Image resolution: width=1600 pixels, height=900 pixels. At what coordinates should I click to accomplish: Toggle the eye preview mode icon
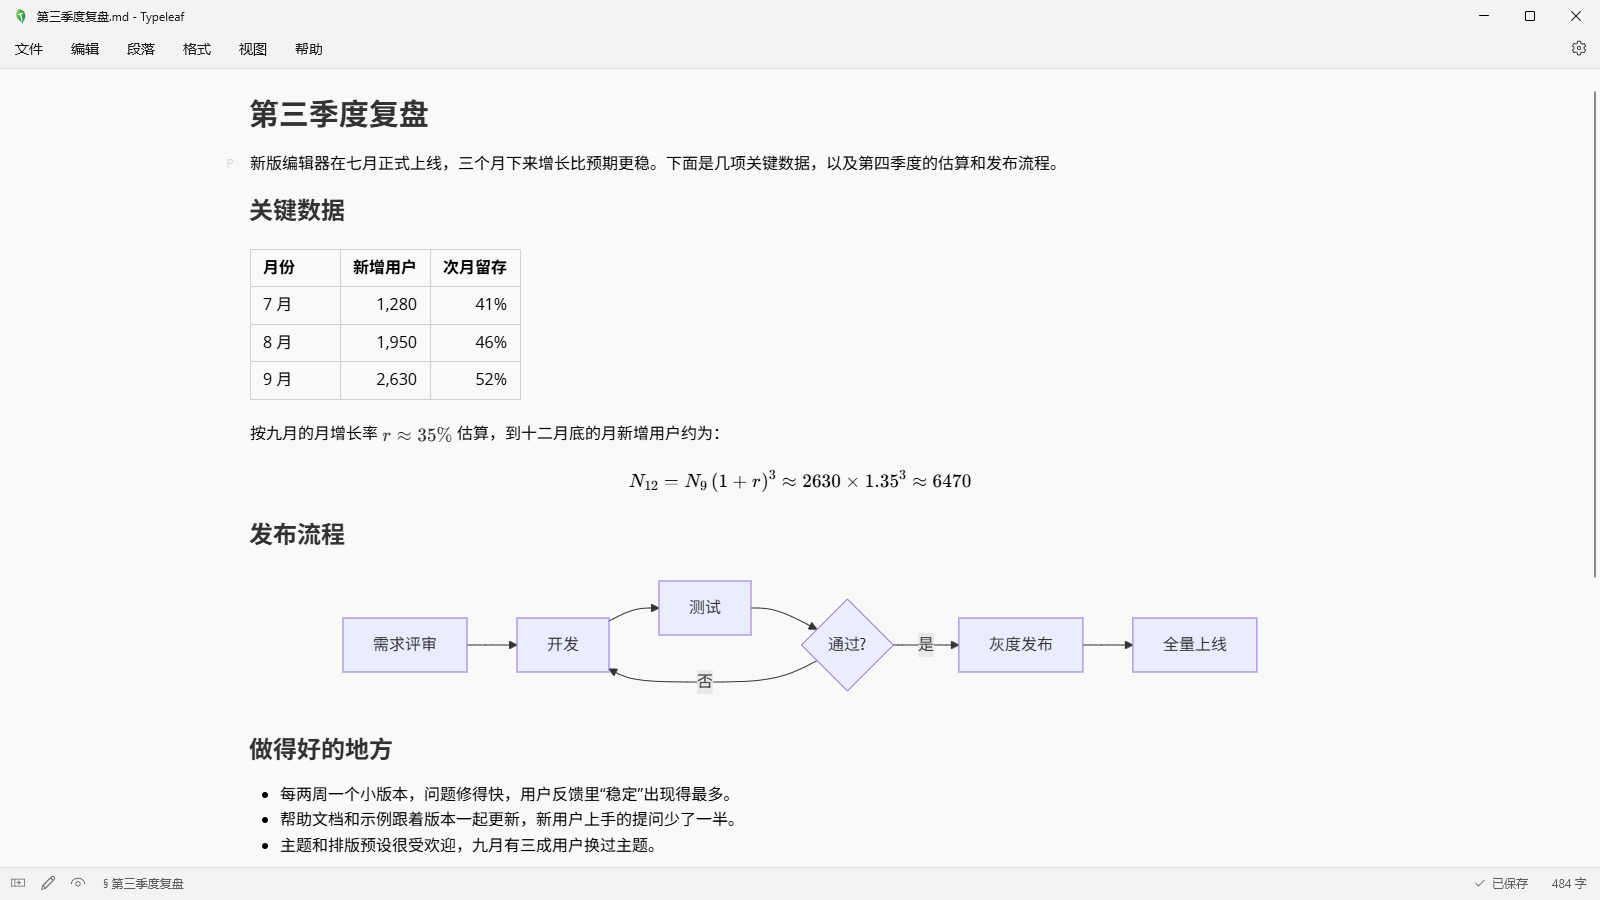tap(78, 883)
